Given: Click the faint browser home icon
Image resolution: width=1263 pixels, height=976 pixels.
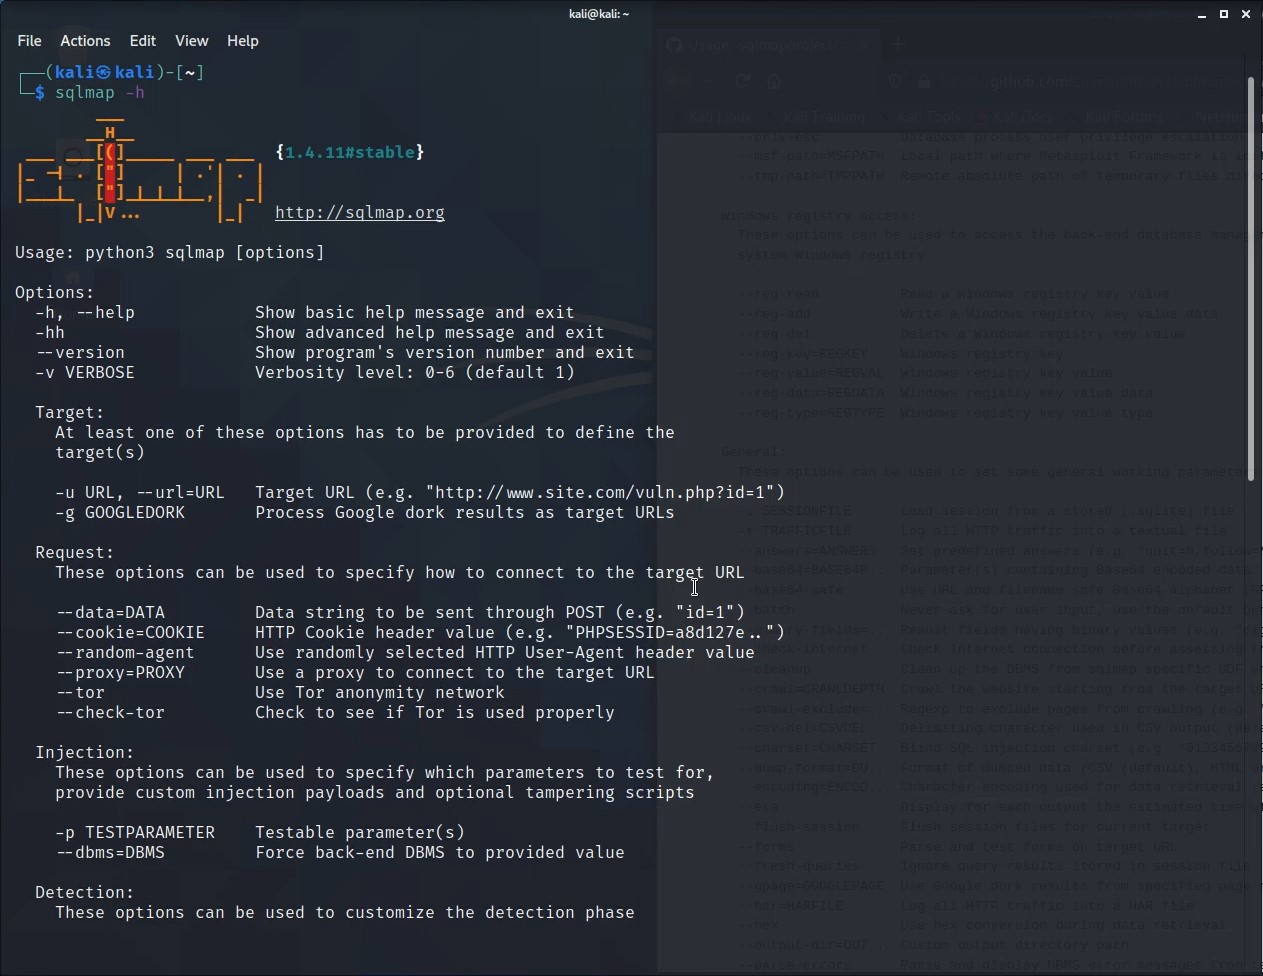Looking at the screenshot, I should [774, 82].
